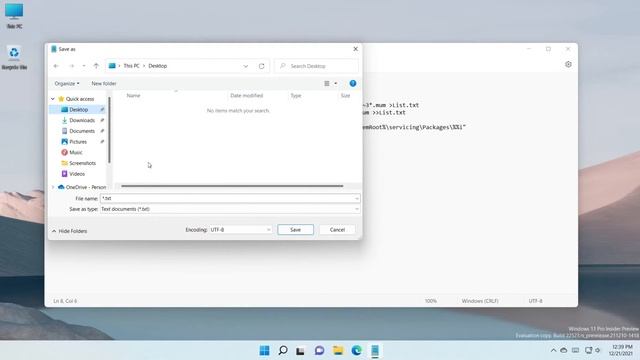Sort by Size column header
Viewport: 640px width, 360px height.
(345, 96)
